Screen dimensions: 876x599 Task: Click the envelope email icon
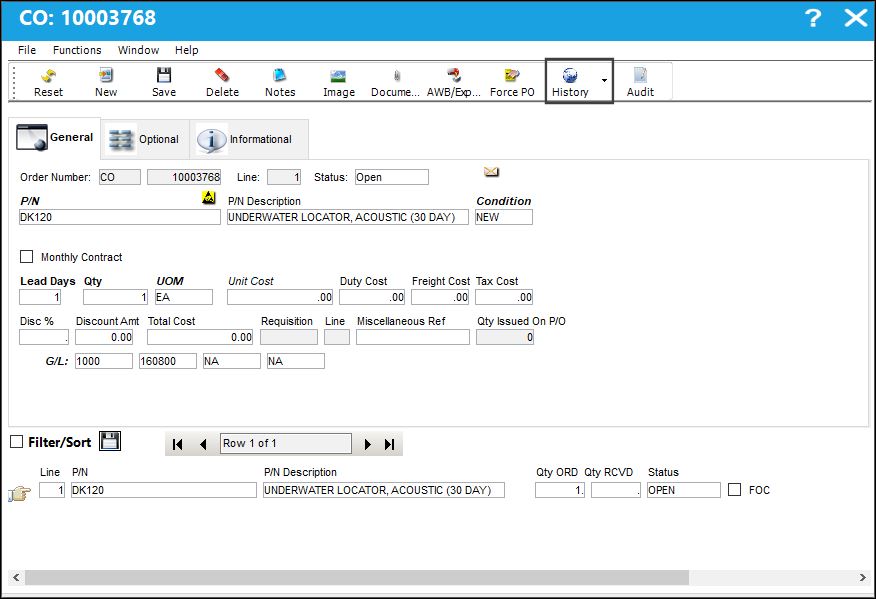pos(491,172)
